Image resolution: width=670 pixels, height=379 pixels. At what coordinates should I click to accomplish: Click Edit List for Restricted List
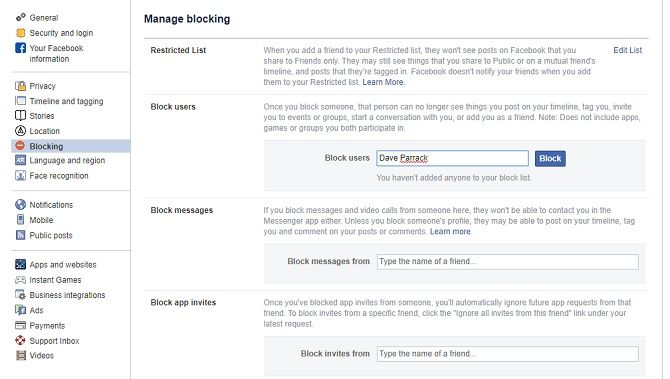(627, 50)
